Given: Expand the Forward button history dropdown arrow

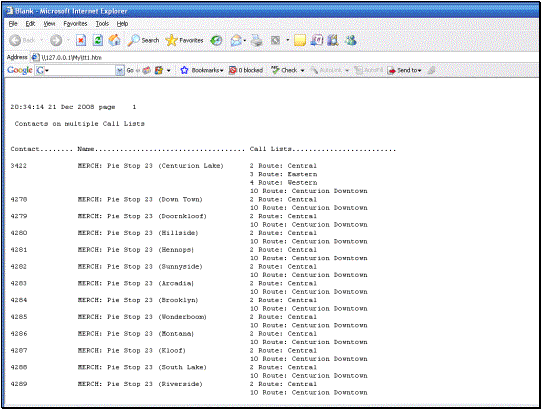Looking at the screenshot, I should tap(68, 40).
